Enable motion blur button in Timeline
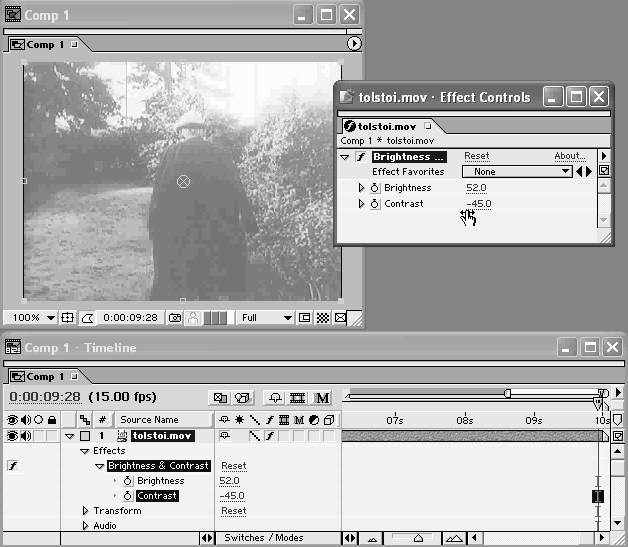 pos(323,398)
